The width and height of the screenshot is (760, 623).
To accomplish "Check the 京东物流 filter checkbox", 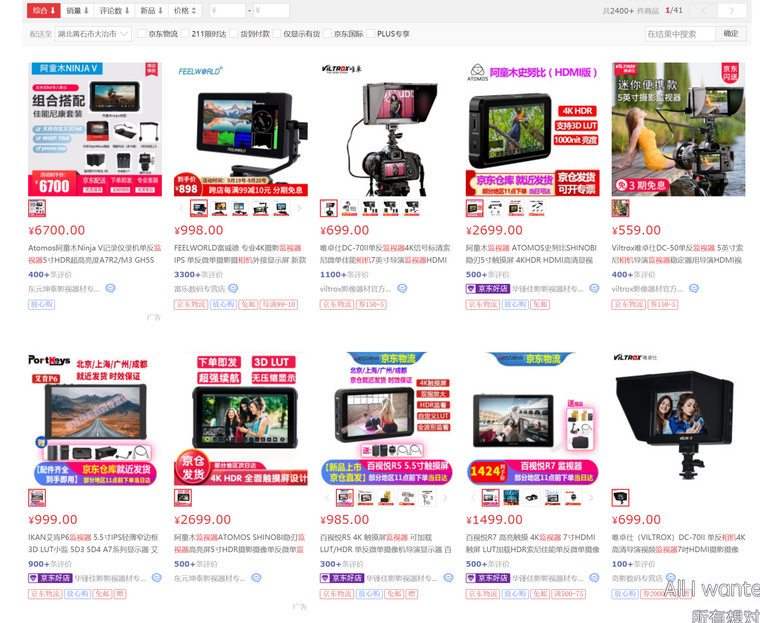I will pyautogui.click(x=142, y=33).
